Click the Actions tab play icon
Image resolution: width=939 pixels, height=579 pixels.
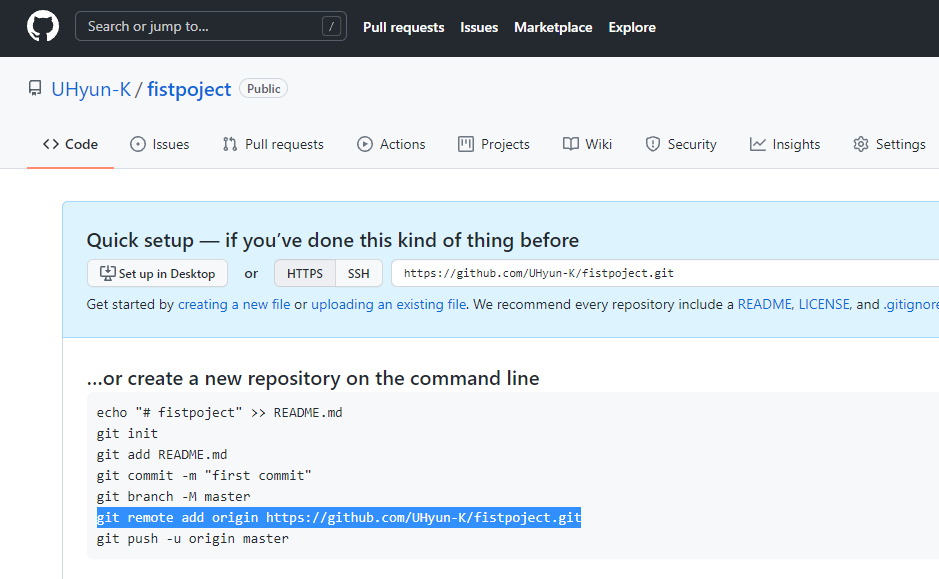pos(365,144)
